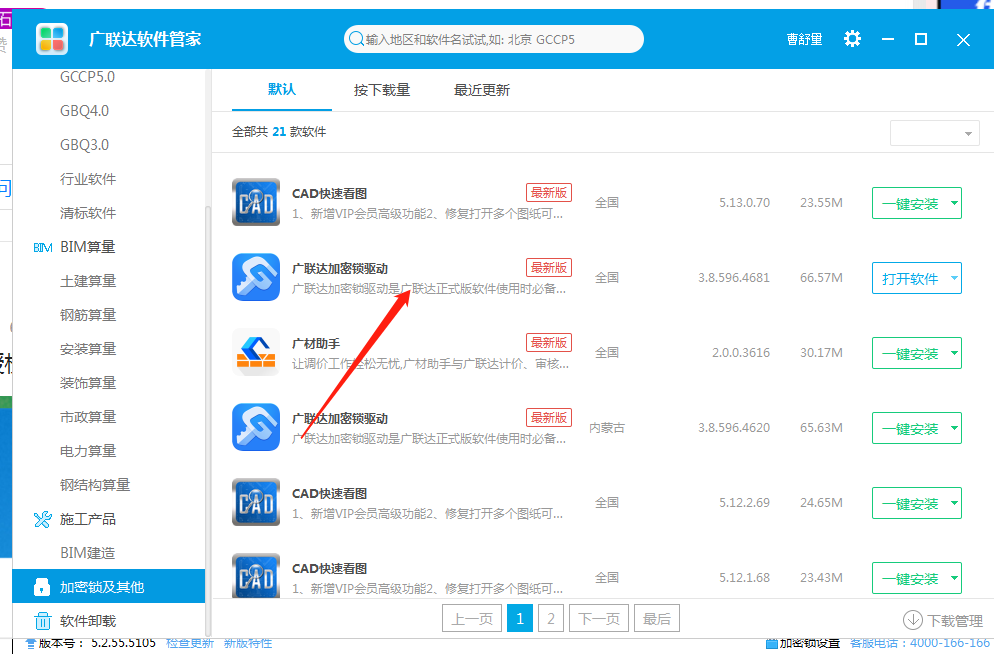Click 打开软件 for 广联达加密锁驱动
Screen dimensions: 994x654
(x=910, y=278)
